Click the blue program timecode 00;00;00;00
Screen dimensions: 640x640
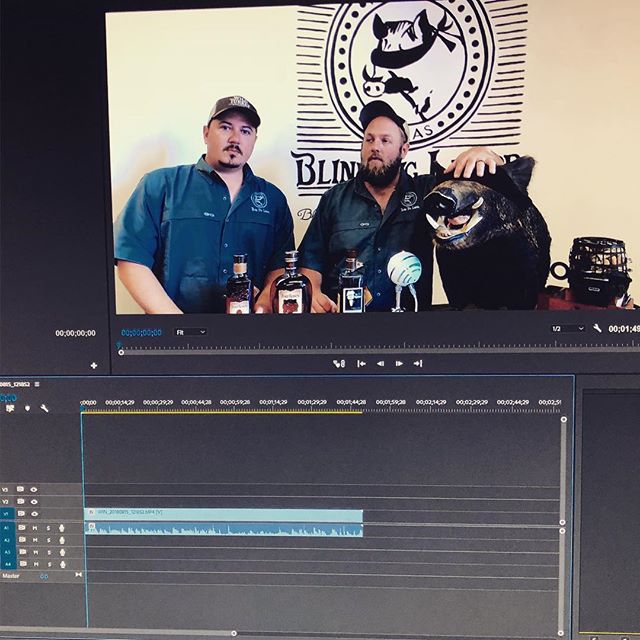[x=141, y=333]
